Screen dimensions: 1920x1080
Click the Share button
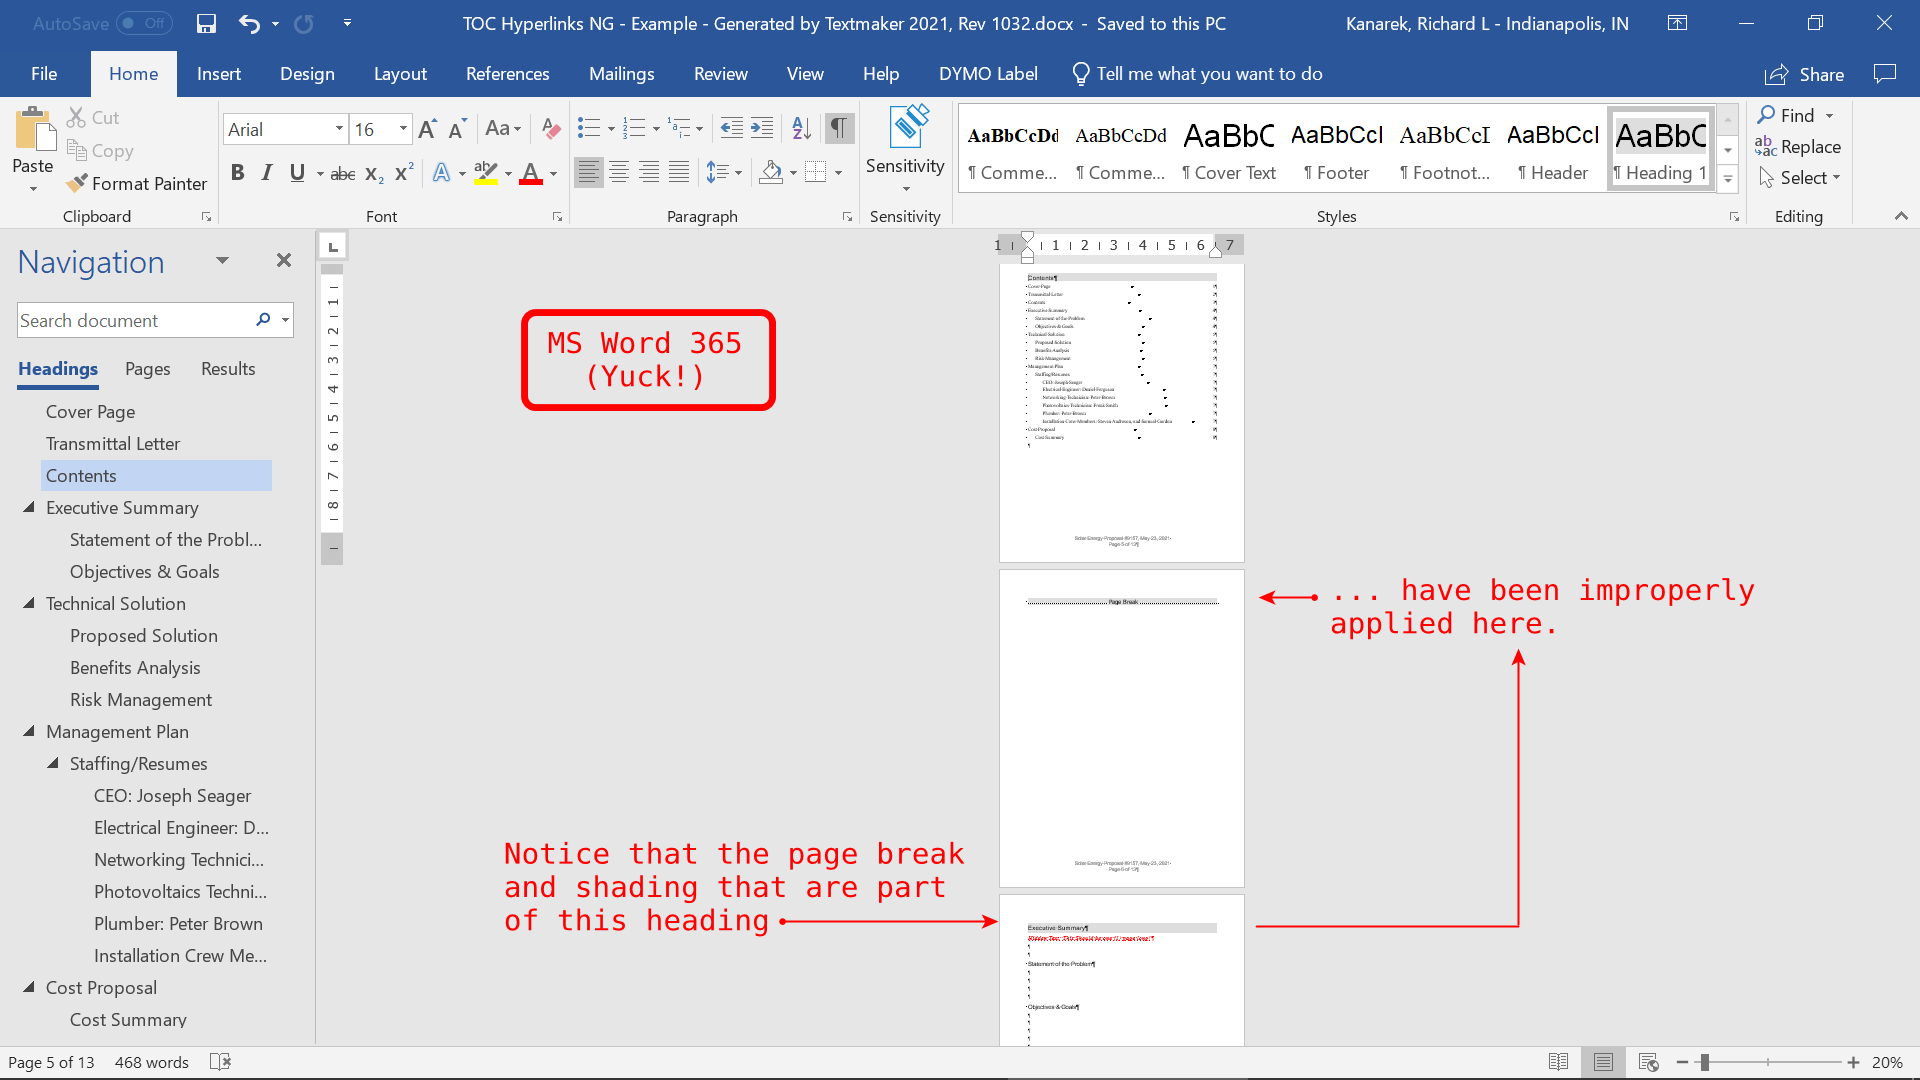pyautogui.click(x=1804, y=74)
